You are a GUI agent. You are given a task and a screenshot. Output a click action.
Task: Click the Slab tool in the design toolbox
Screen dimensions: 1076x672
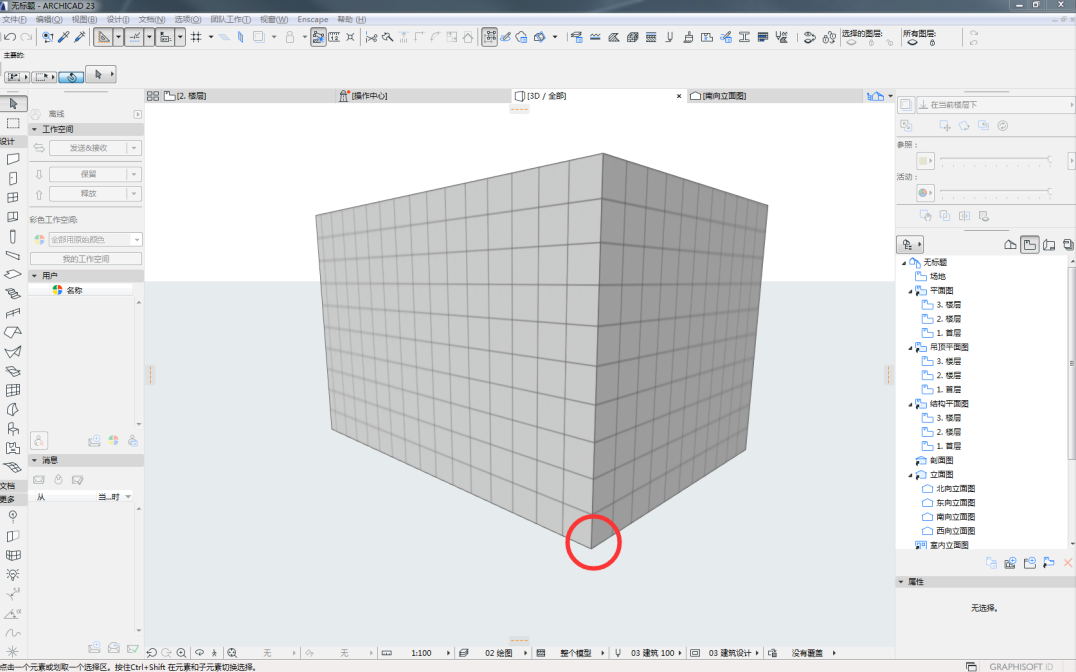click(x=12, y=275)
